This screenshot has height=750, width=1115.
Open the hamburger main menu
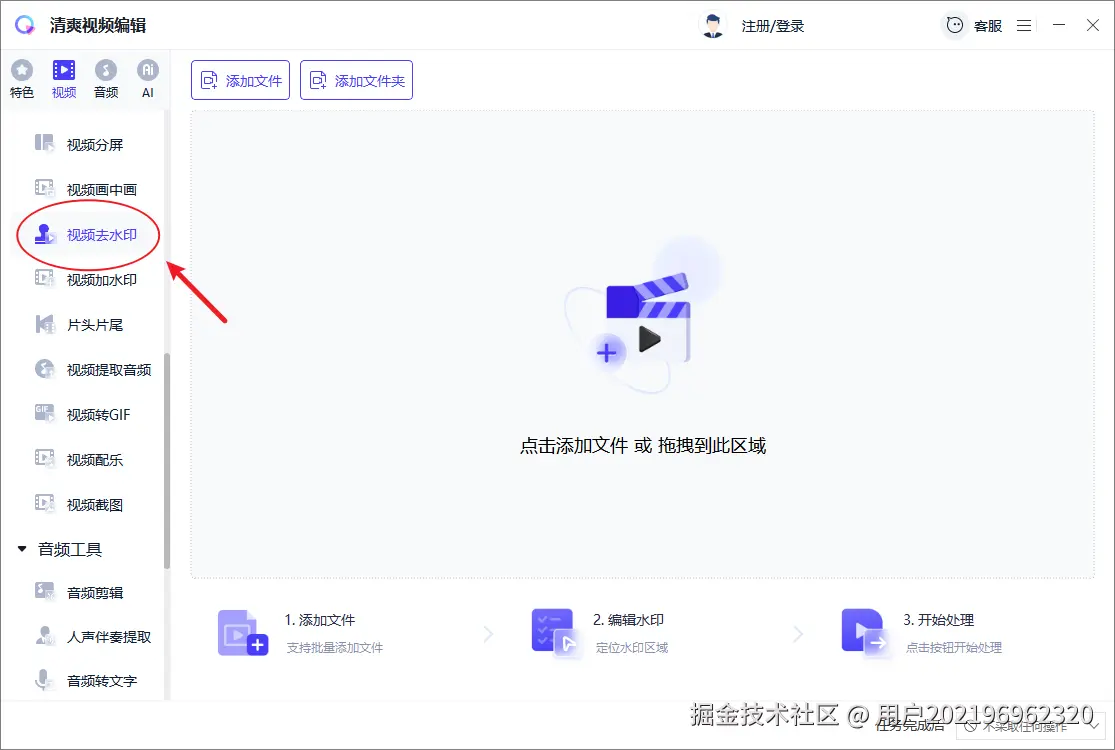[1024, 26]
